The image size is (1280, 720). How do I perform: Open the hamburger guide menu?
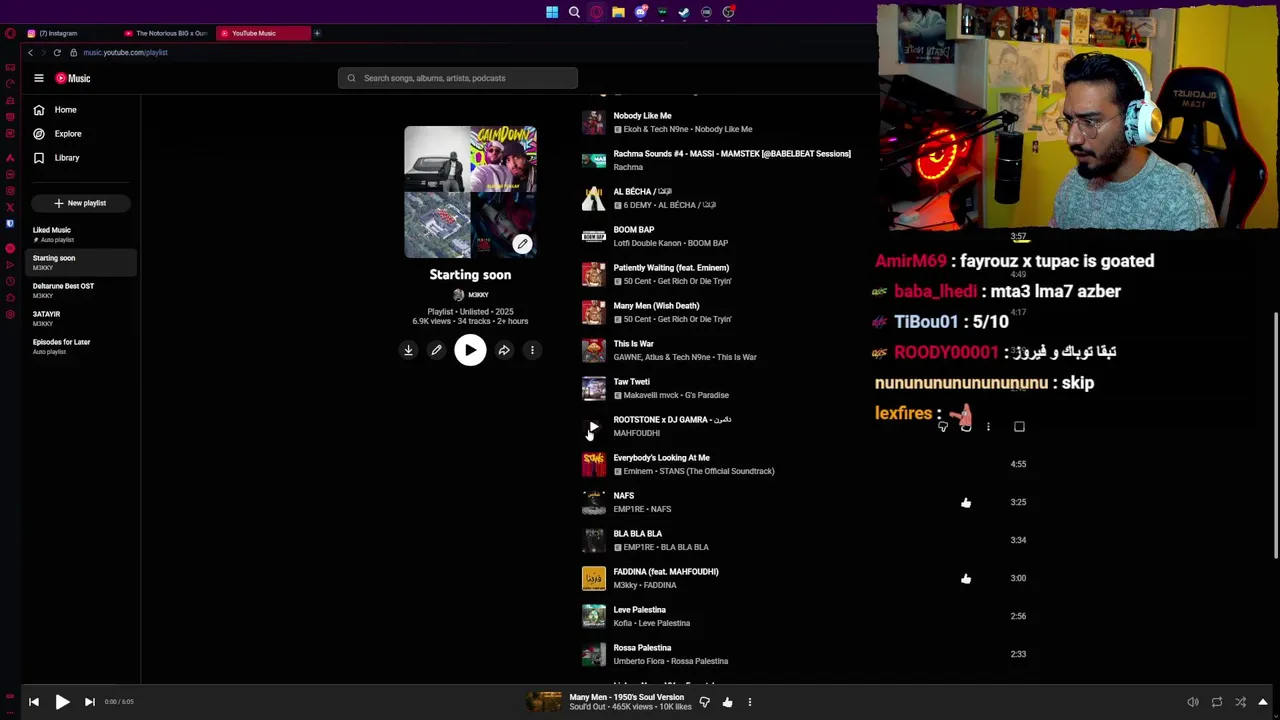(39, 78)
